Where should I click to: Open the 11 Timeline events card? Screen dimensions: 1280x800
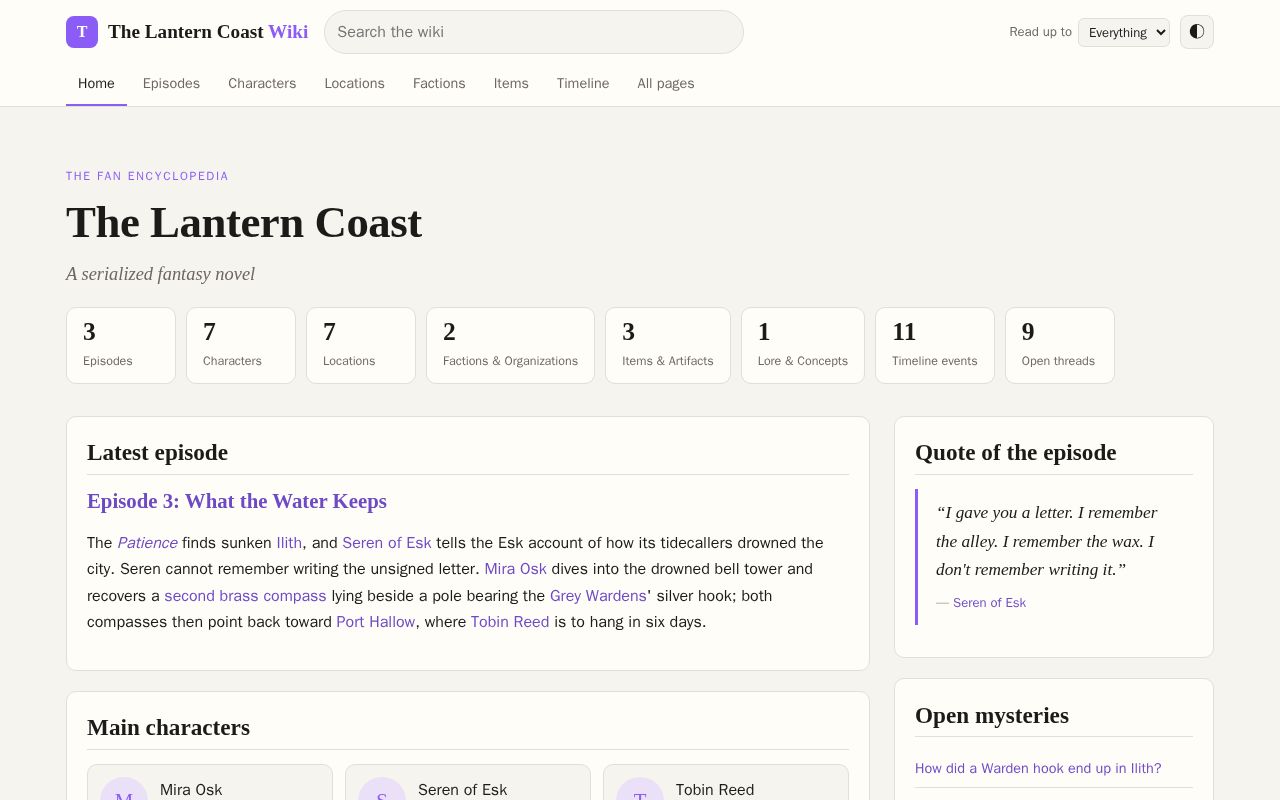(935, 345)
